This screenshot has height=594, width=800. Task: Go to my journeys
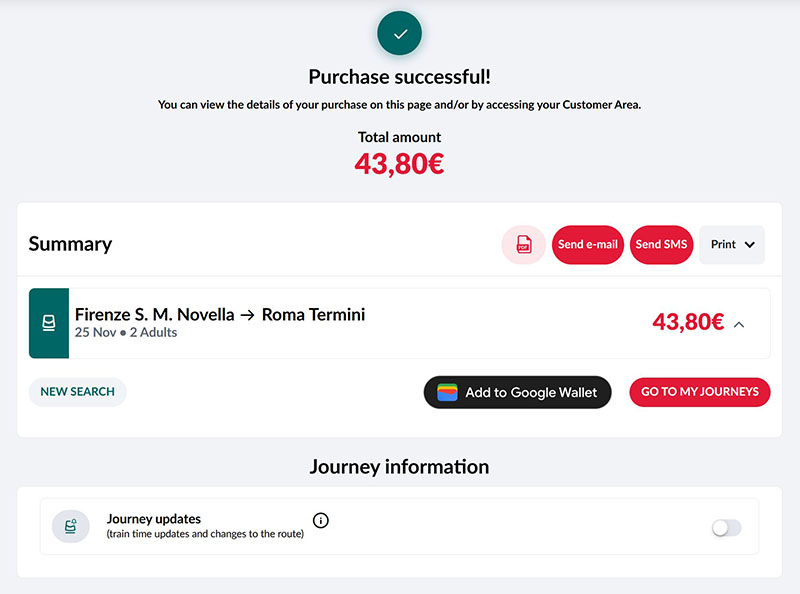click(699, 392)
